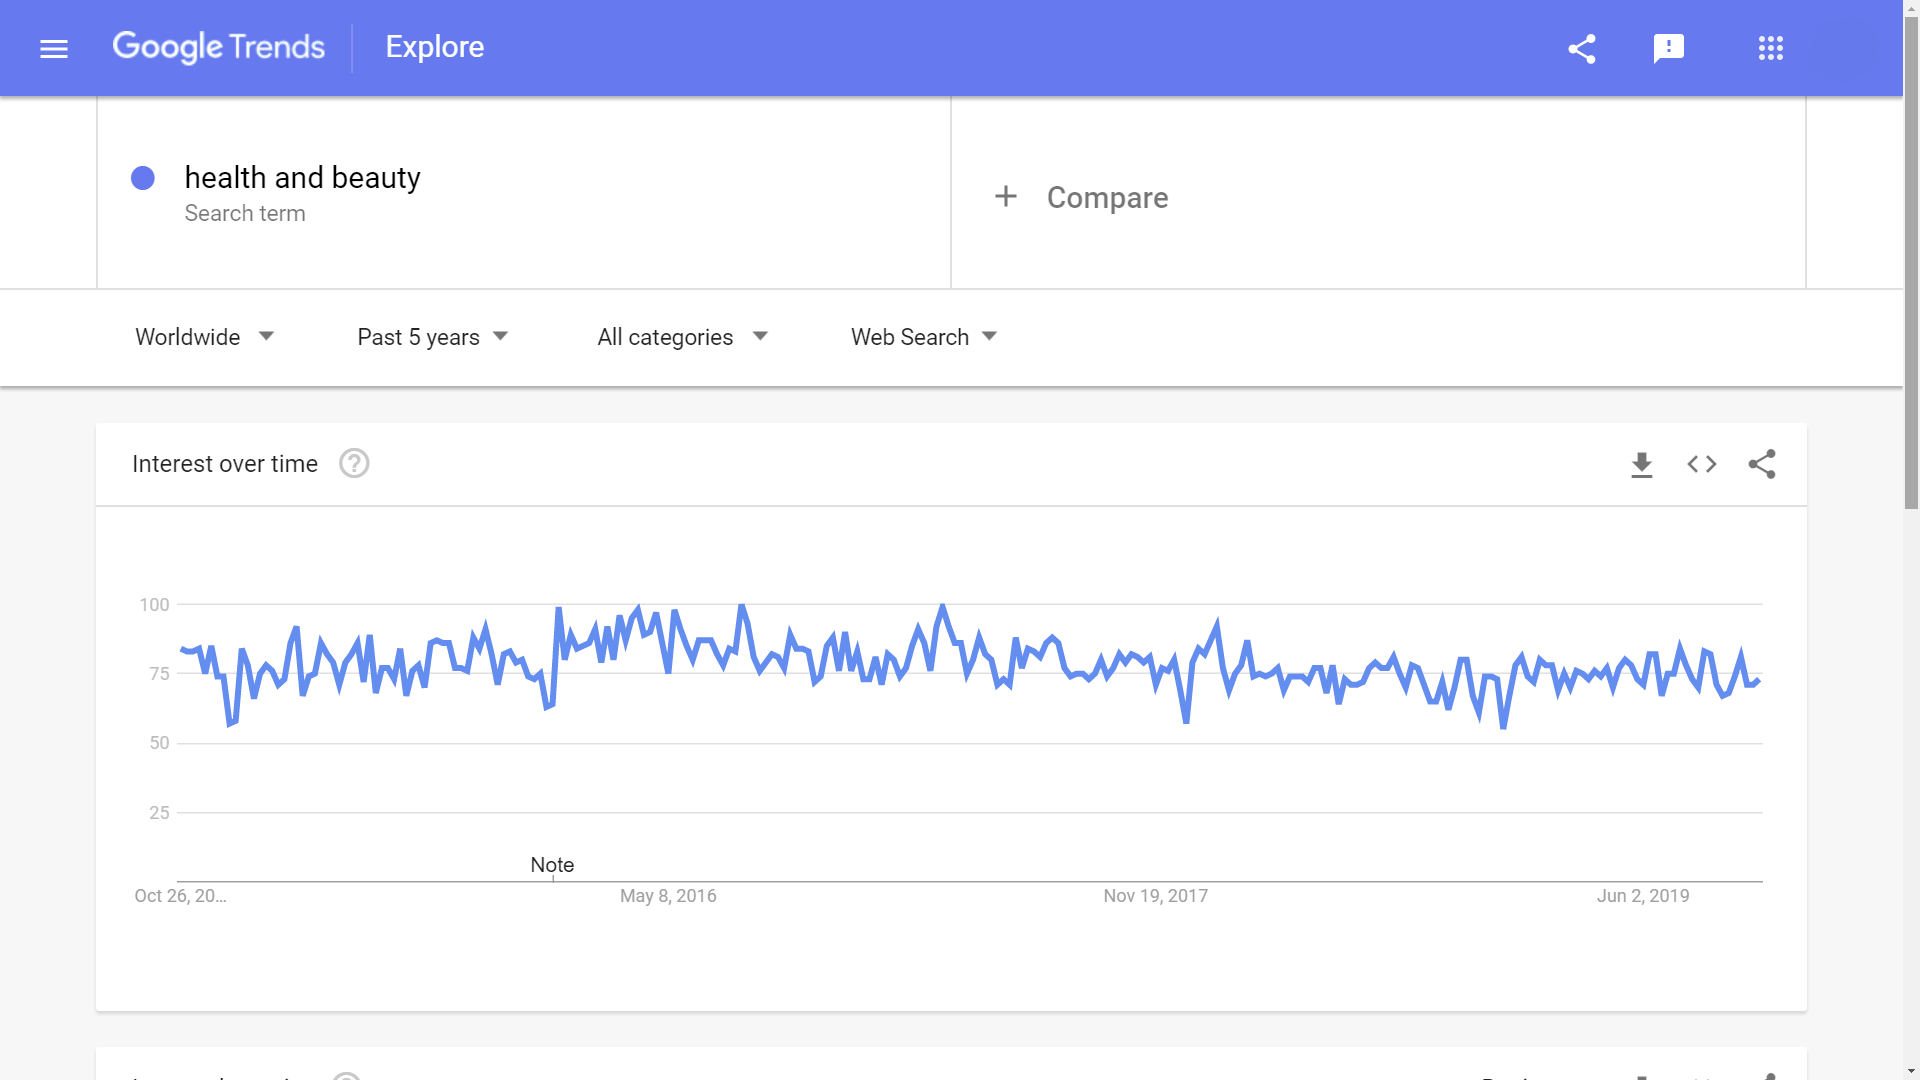Open the Past 5 years dropdown
Viewport: 1920px width, 1080px height.
[433, 337]
